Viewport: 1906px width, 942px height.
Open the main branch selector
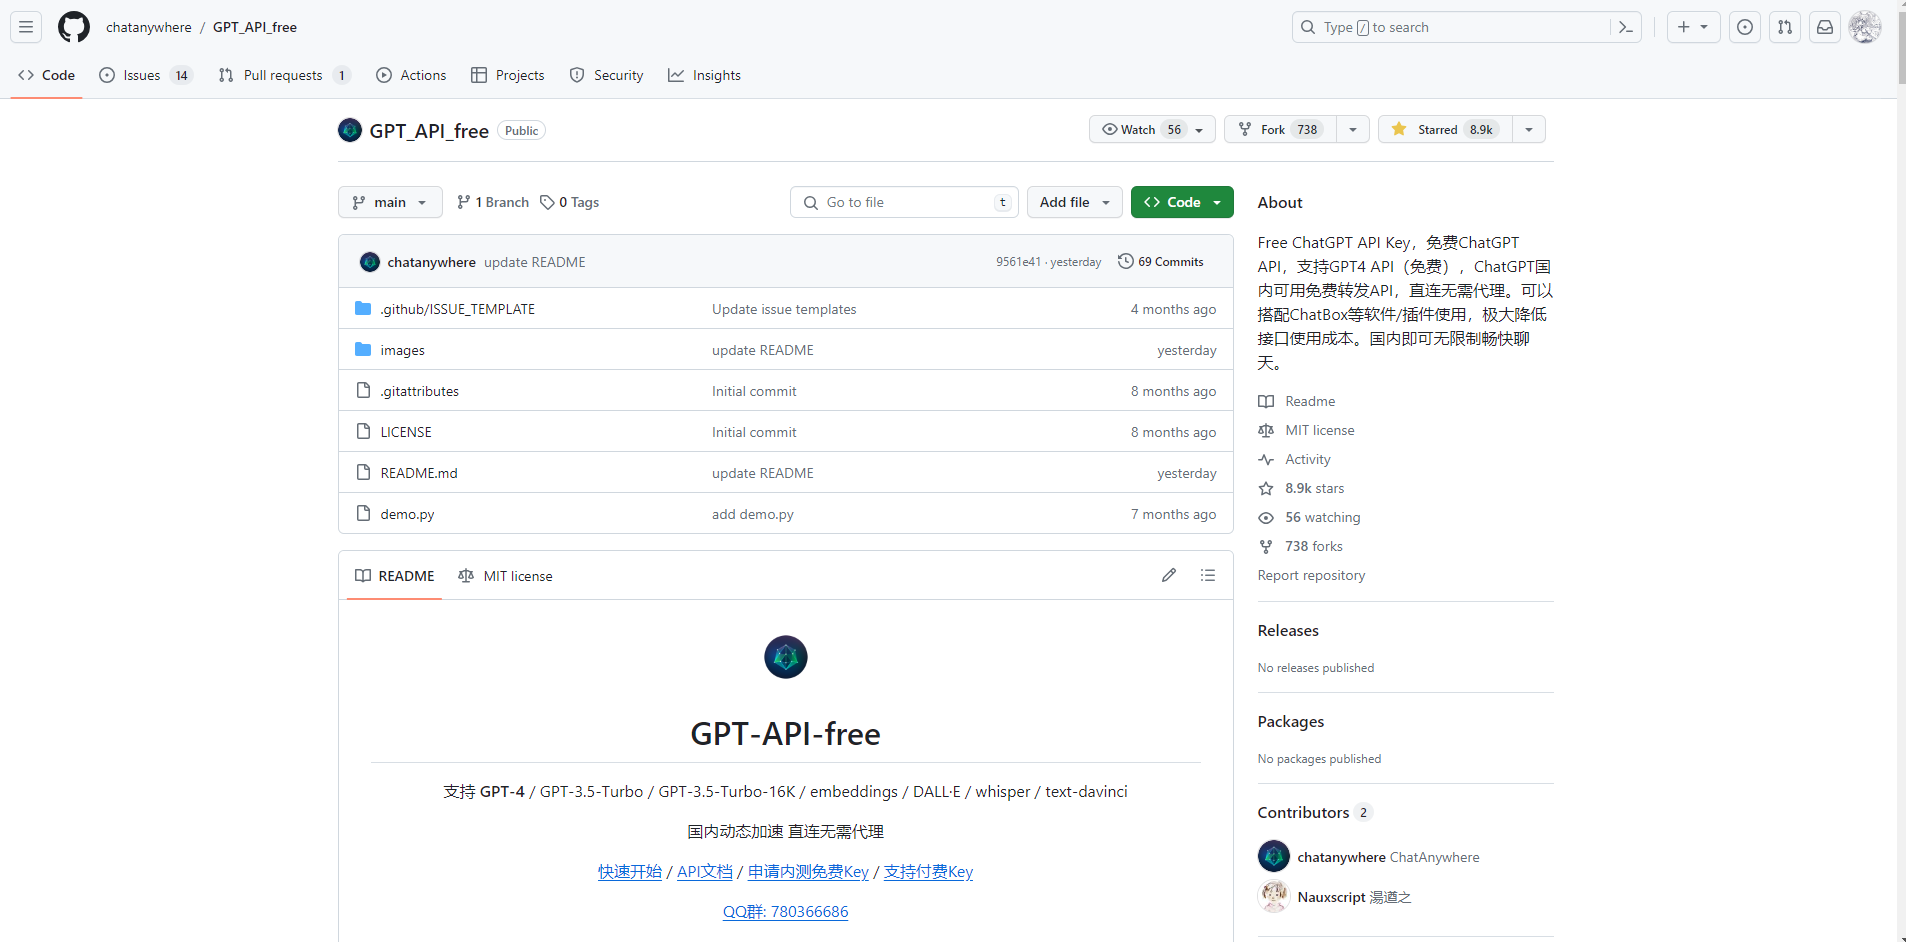point(390,202)
